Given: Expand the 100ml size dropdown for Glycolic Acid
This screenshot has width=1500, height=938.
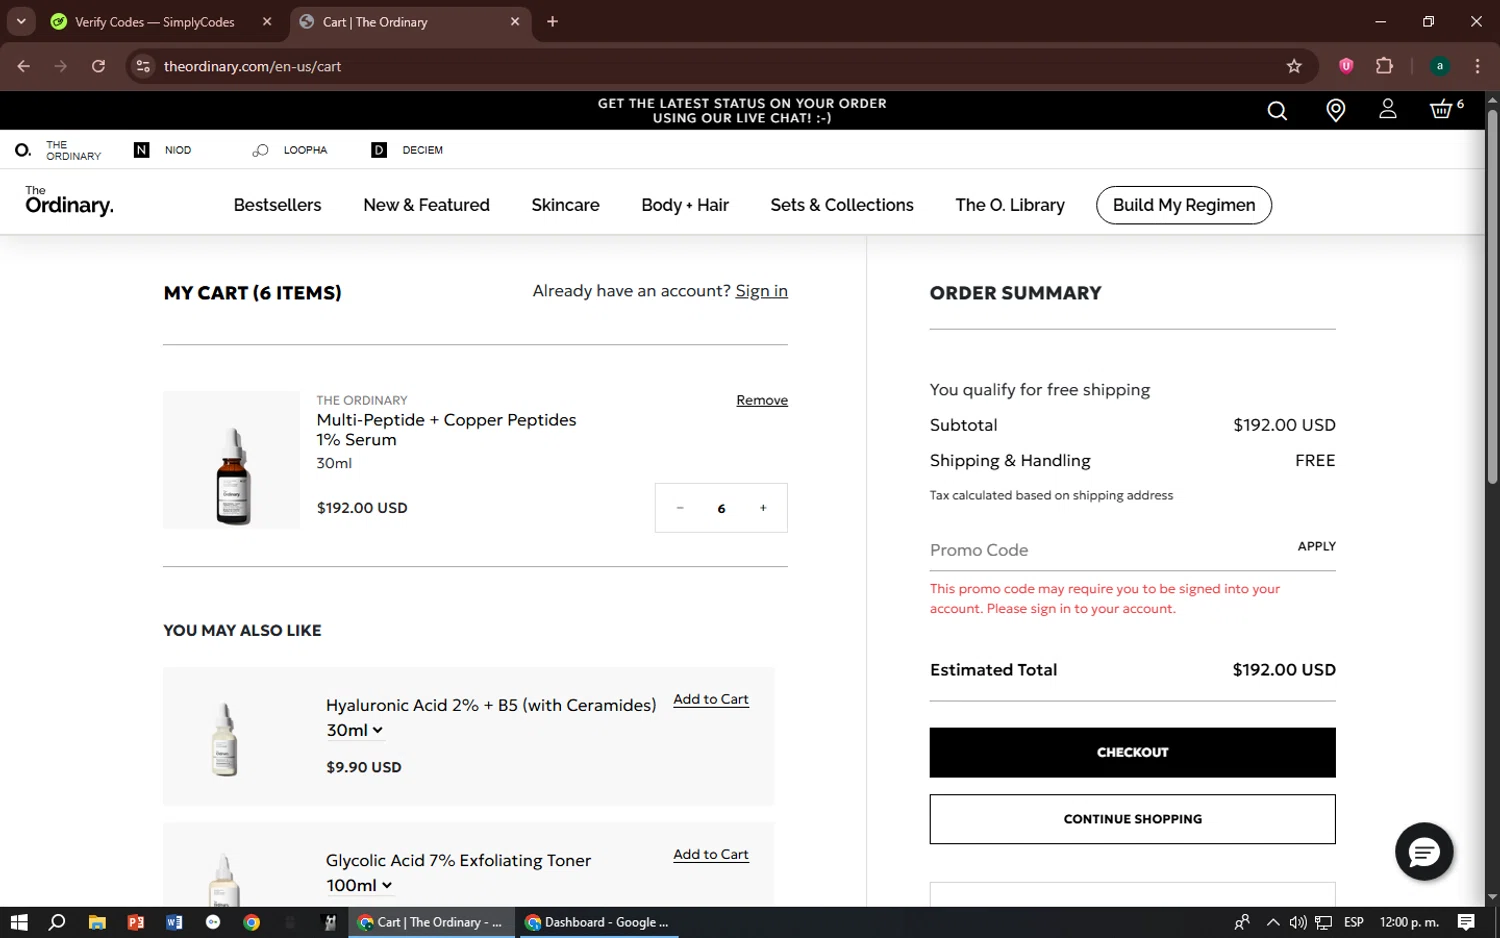Looking at the screenshot, I should tap(359, 885).
